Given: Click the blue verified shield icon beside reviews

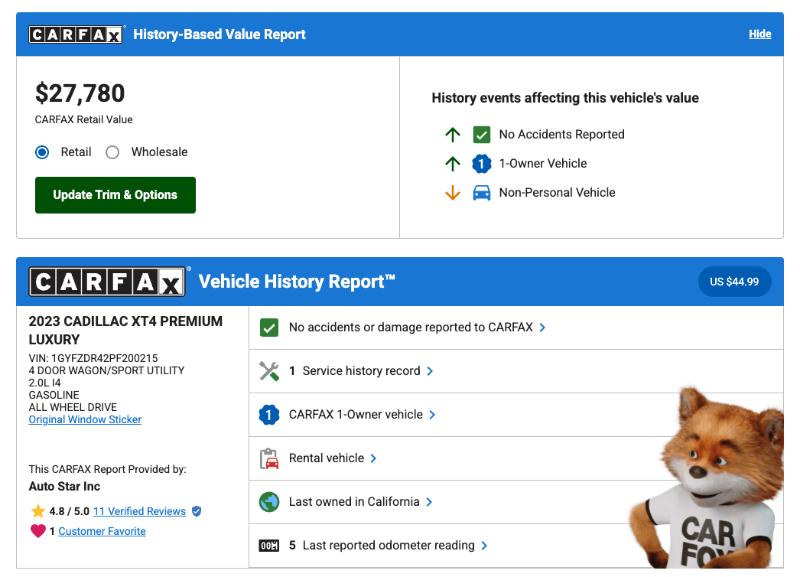Looking at the screenshot, I should click(197, 511).
